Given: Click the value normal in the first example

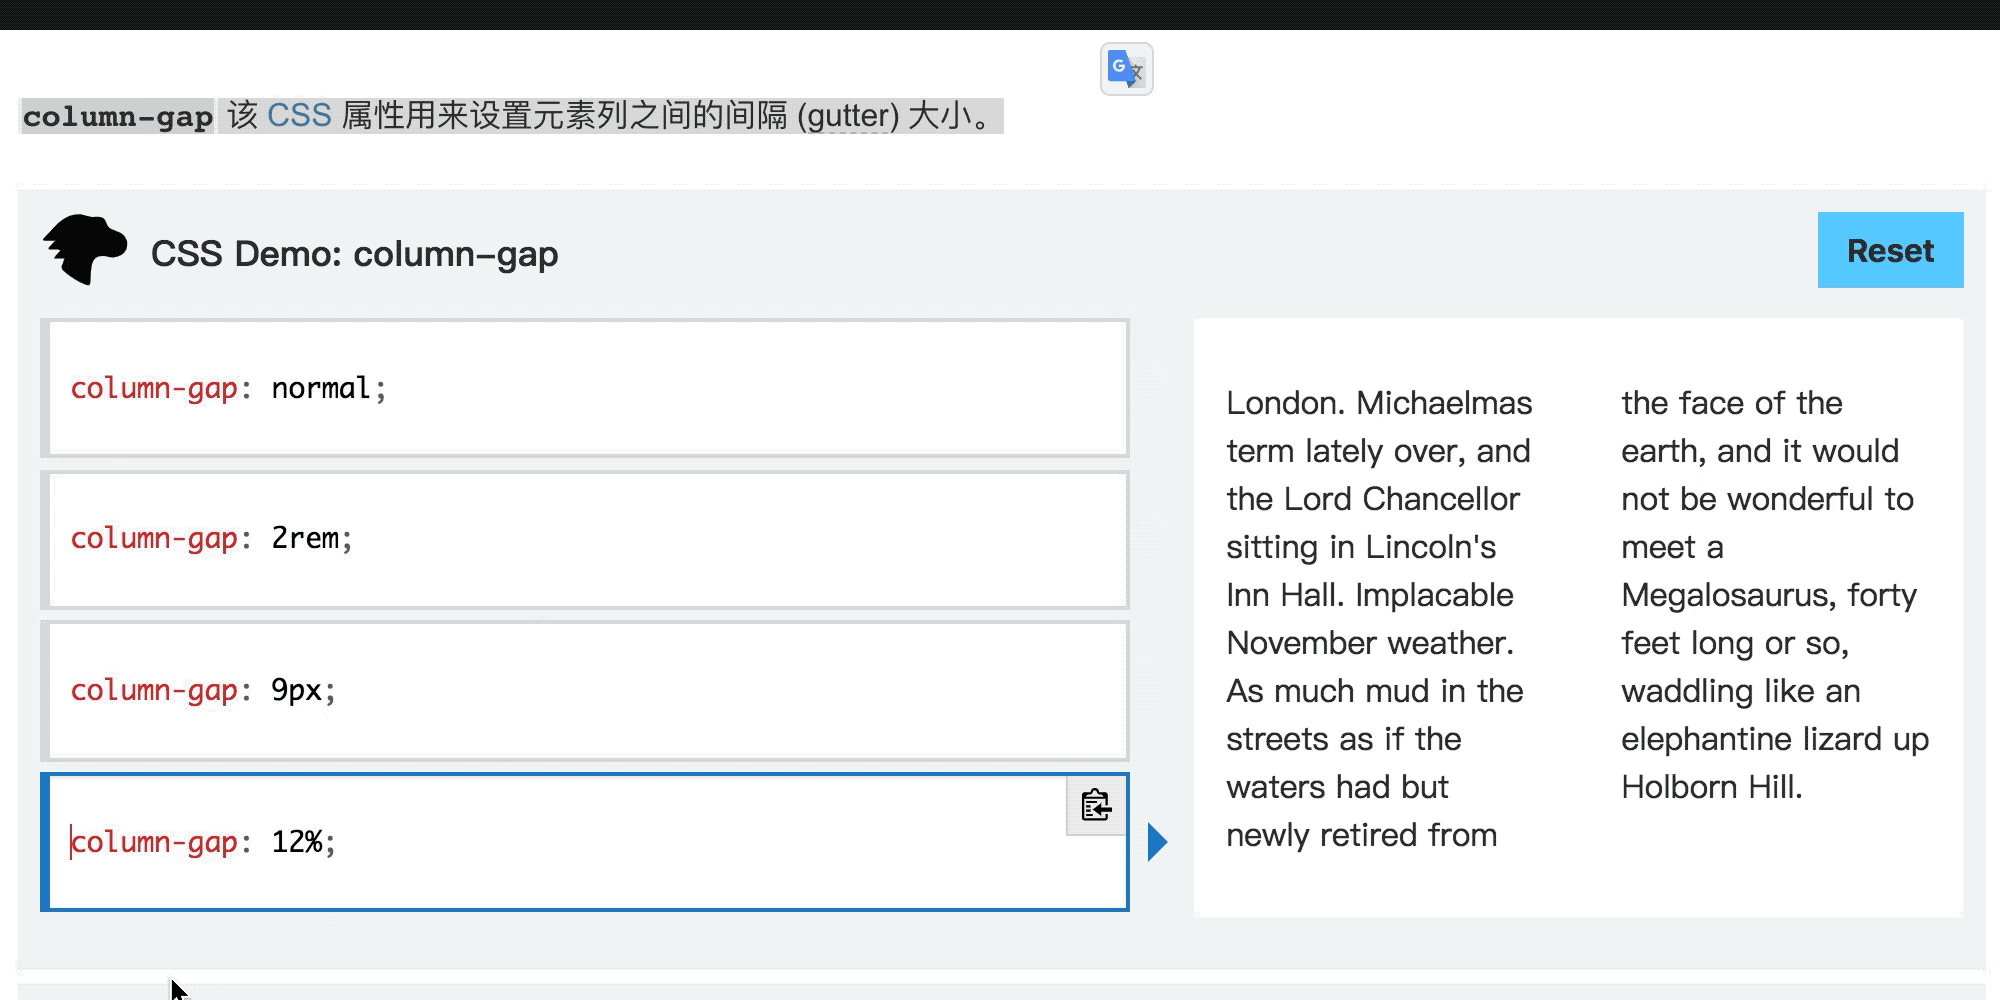Looking at the screenshot, I should click(321, 388).
